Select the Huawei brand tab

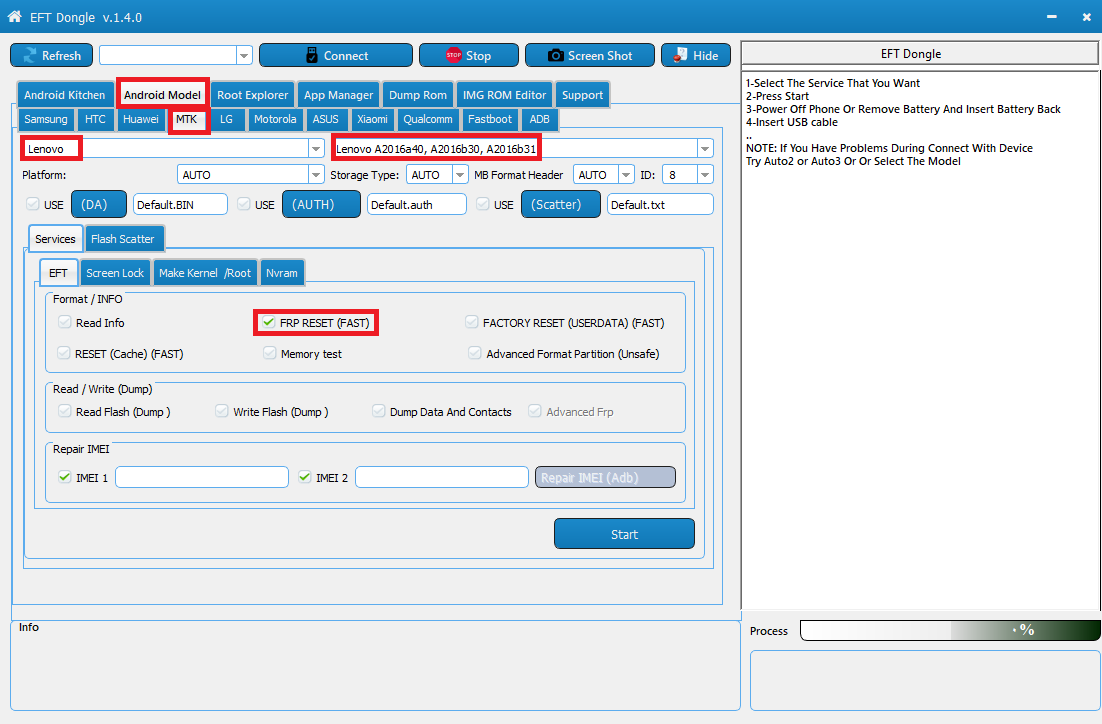tap(141, 119)
